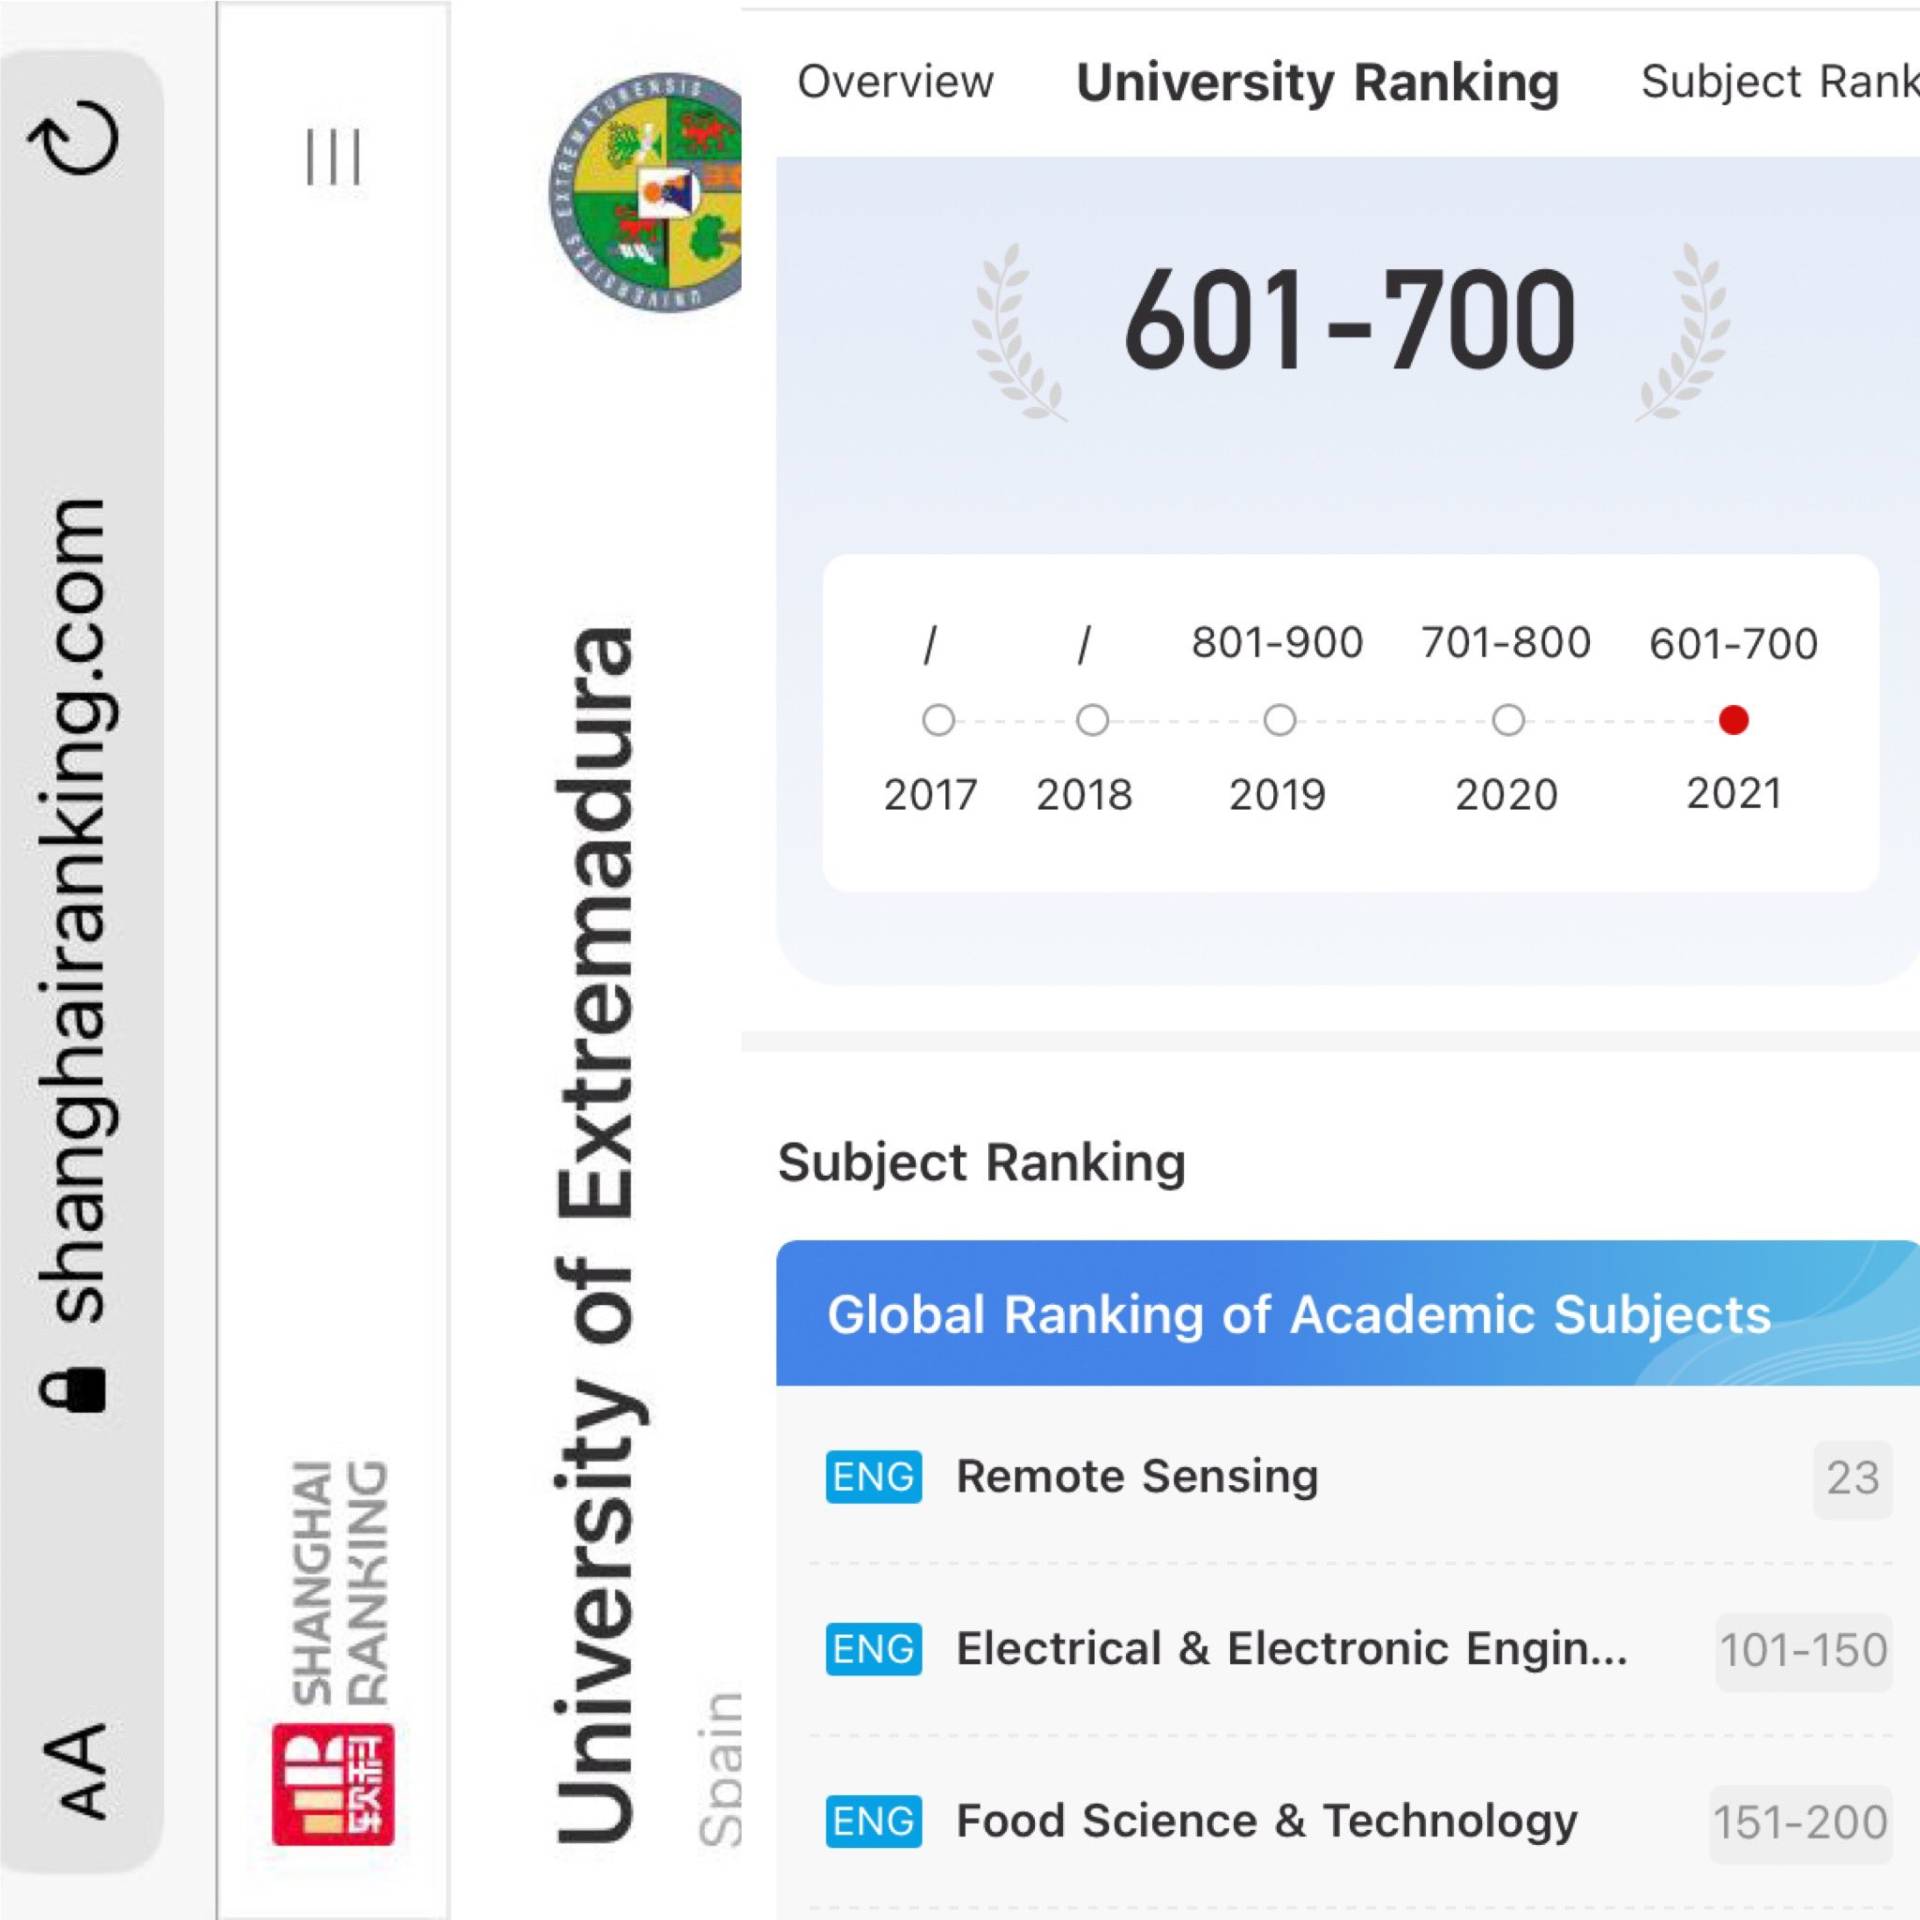Select the 2018 point on ranking timeline
Screen dimensions: 1920x1920
click(x=1092, y=720)
